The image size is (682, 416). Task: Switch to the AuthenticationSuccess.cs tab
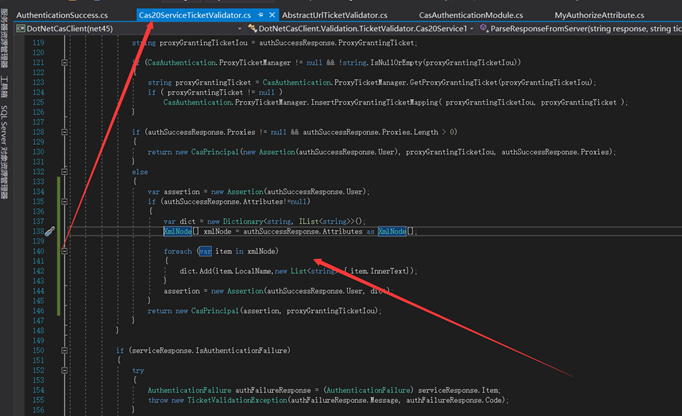pyautogui.click(x=62, y=15)
